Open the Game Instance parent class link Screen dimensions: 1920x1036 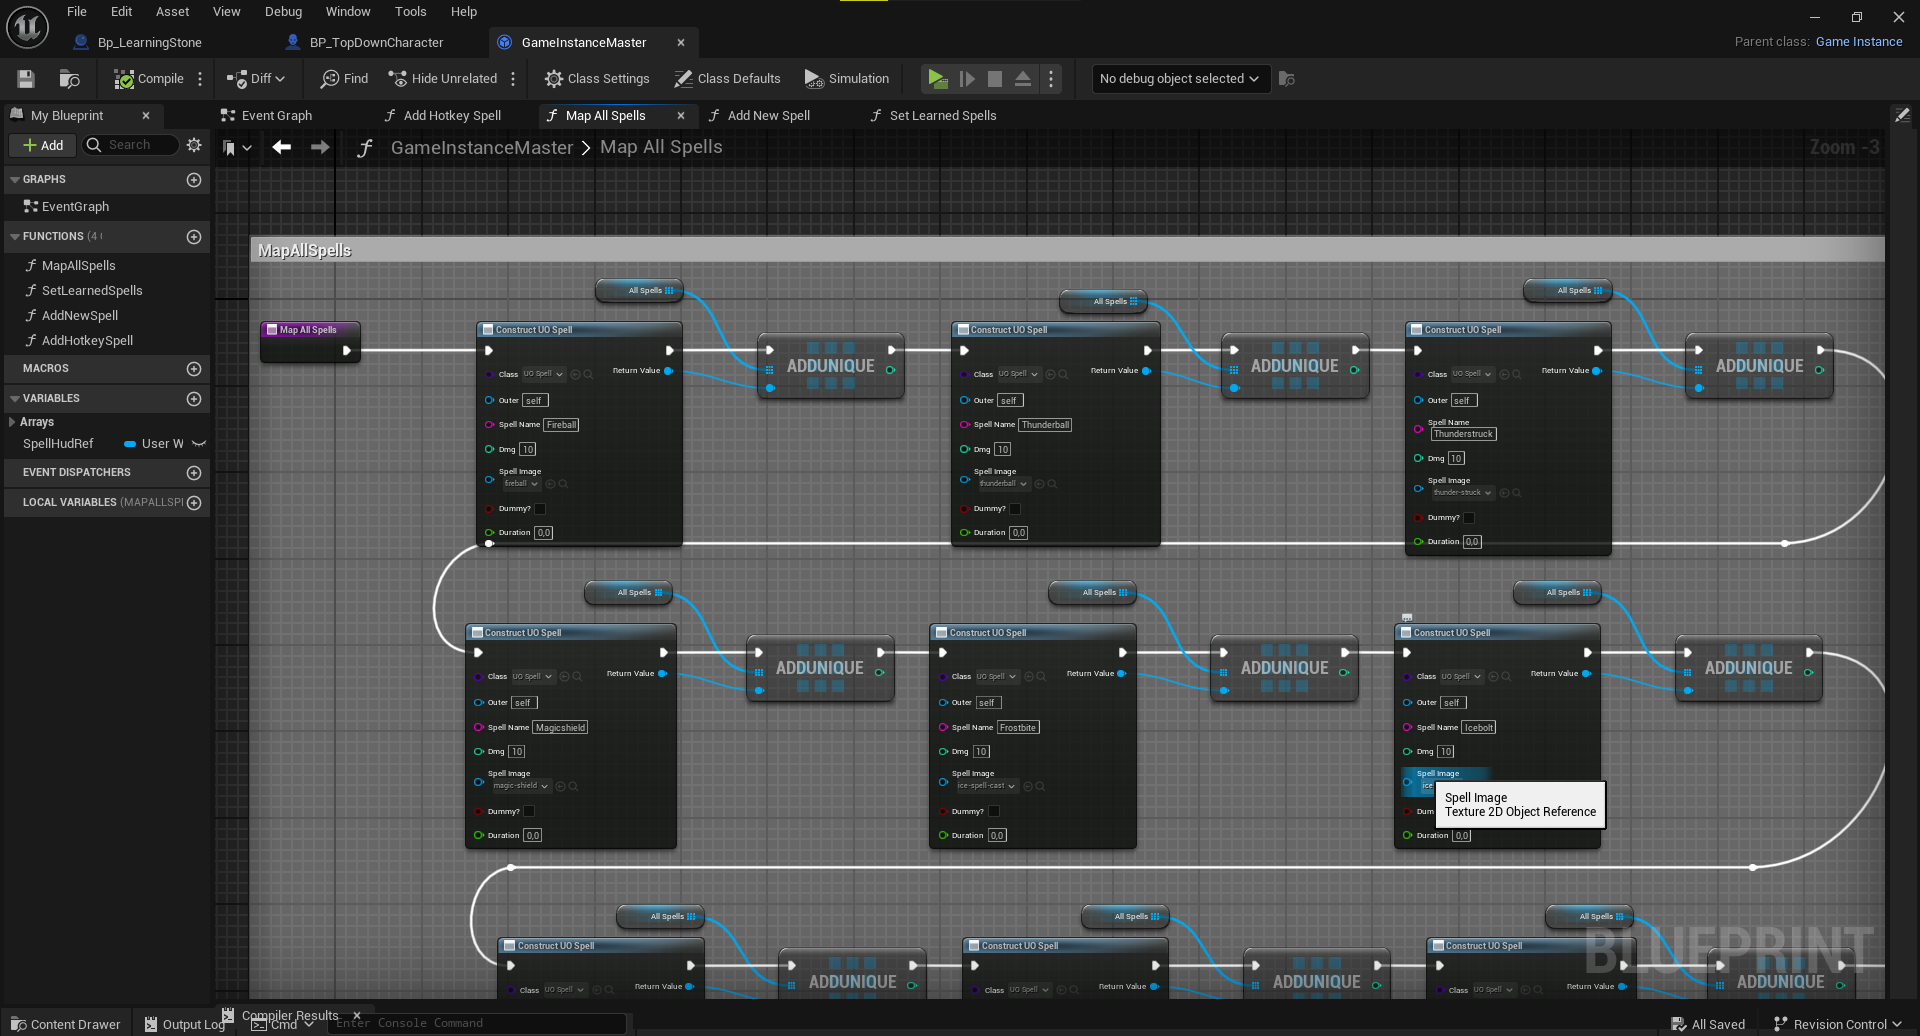[1859, 42]
